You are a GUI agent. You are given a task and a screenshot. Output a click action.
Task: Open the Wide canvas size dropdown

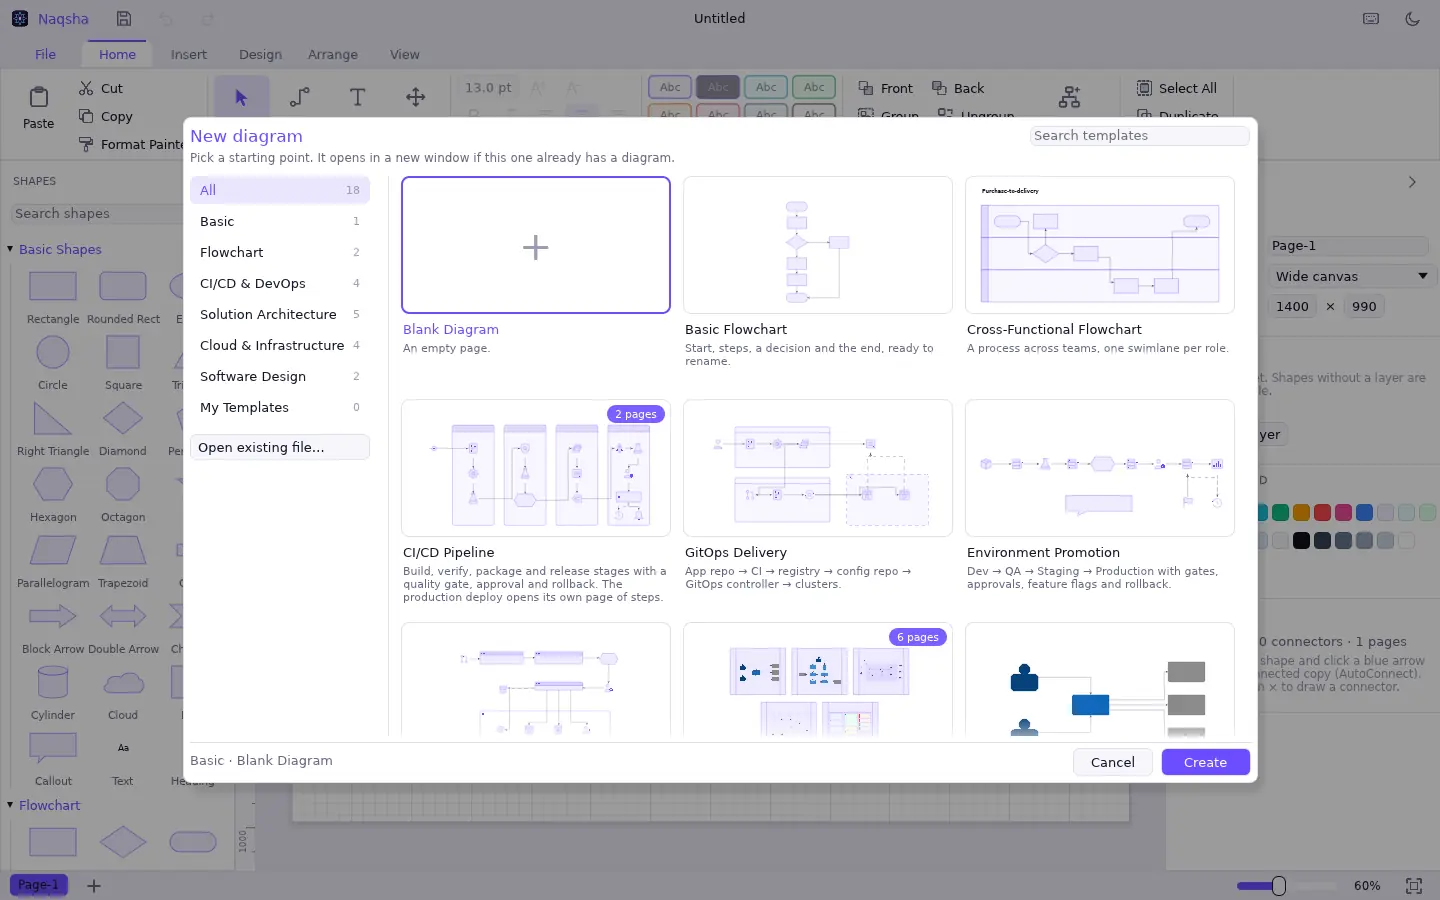[x=1351, y=276]
